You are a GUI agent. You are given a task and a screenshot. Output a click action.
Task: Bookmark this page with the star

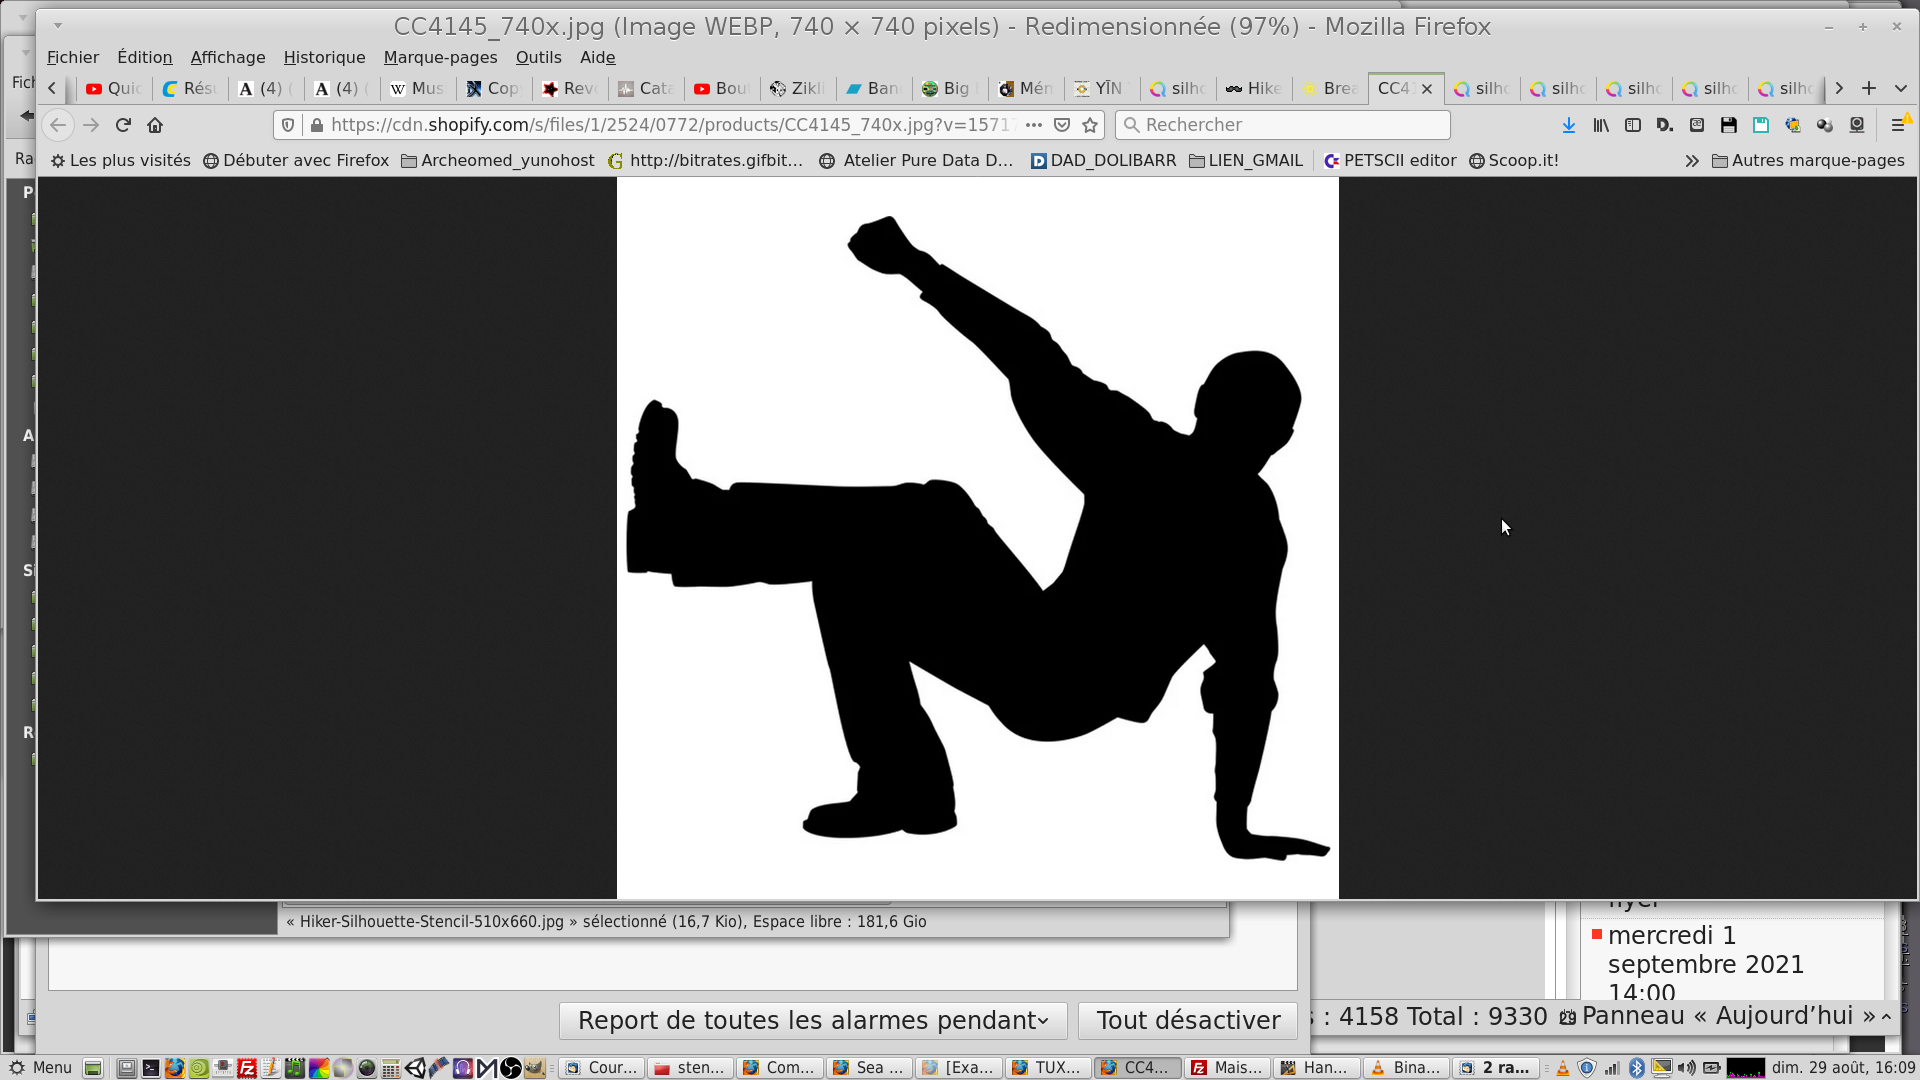[x=1090, y=125]
